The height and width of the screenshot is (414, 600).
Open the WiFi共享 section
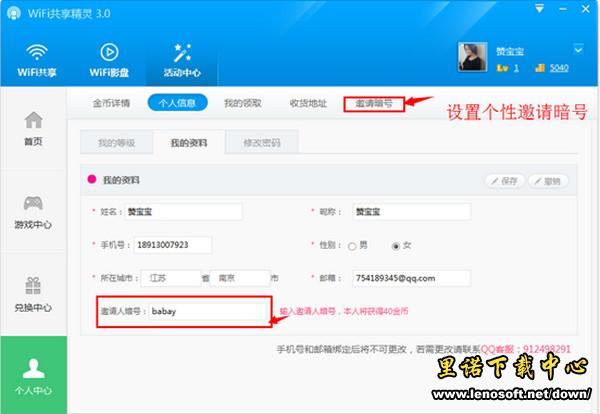(37, 60)
